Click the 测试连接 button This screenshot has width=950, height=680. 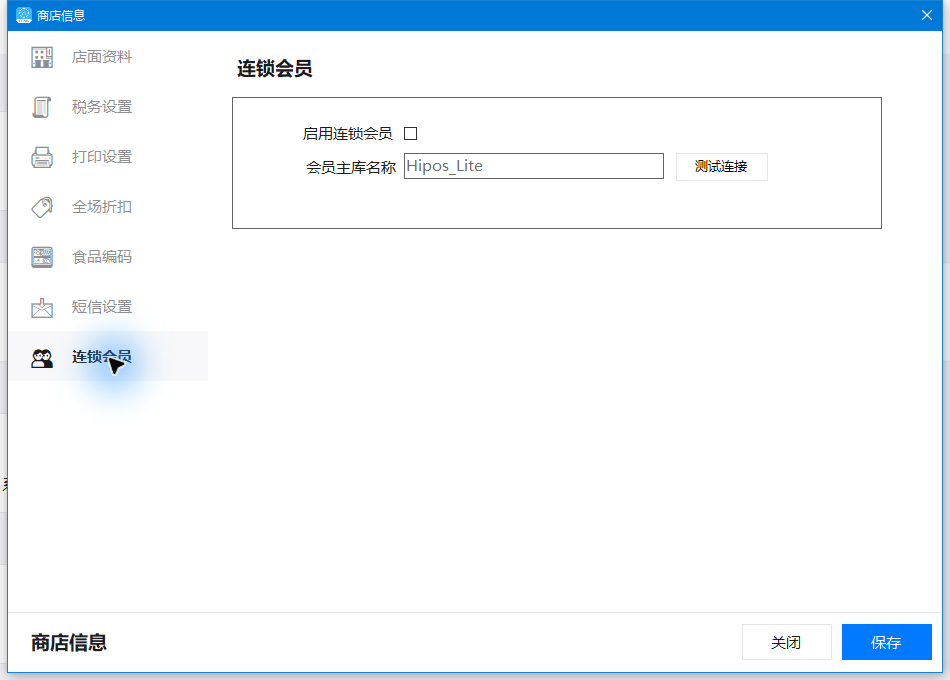click(722, 167)
